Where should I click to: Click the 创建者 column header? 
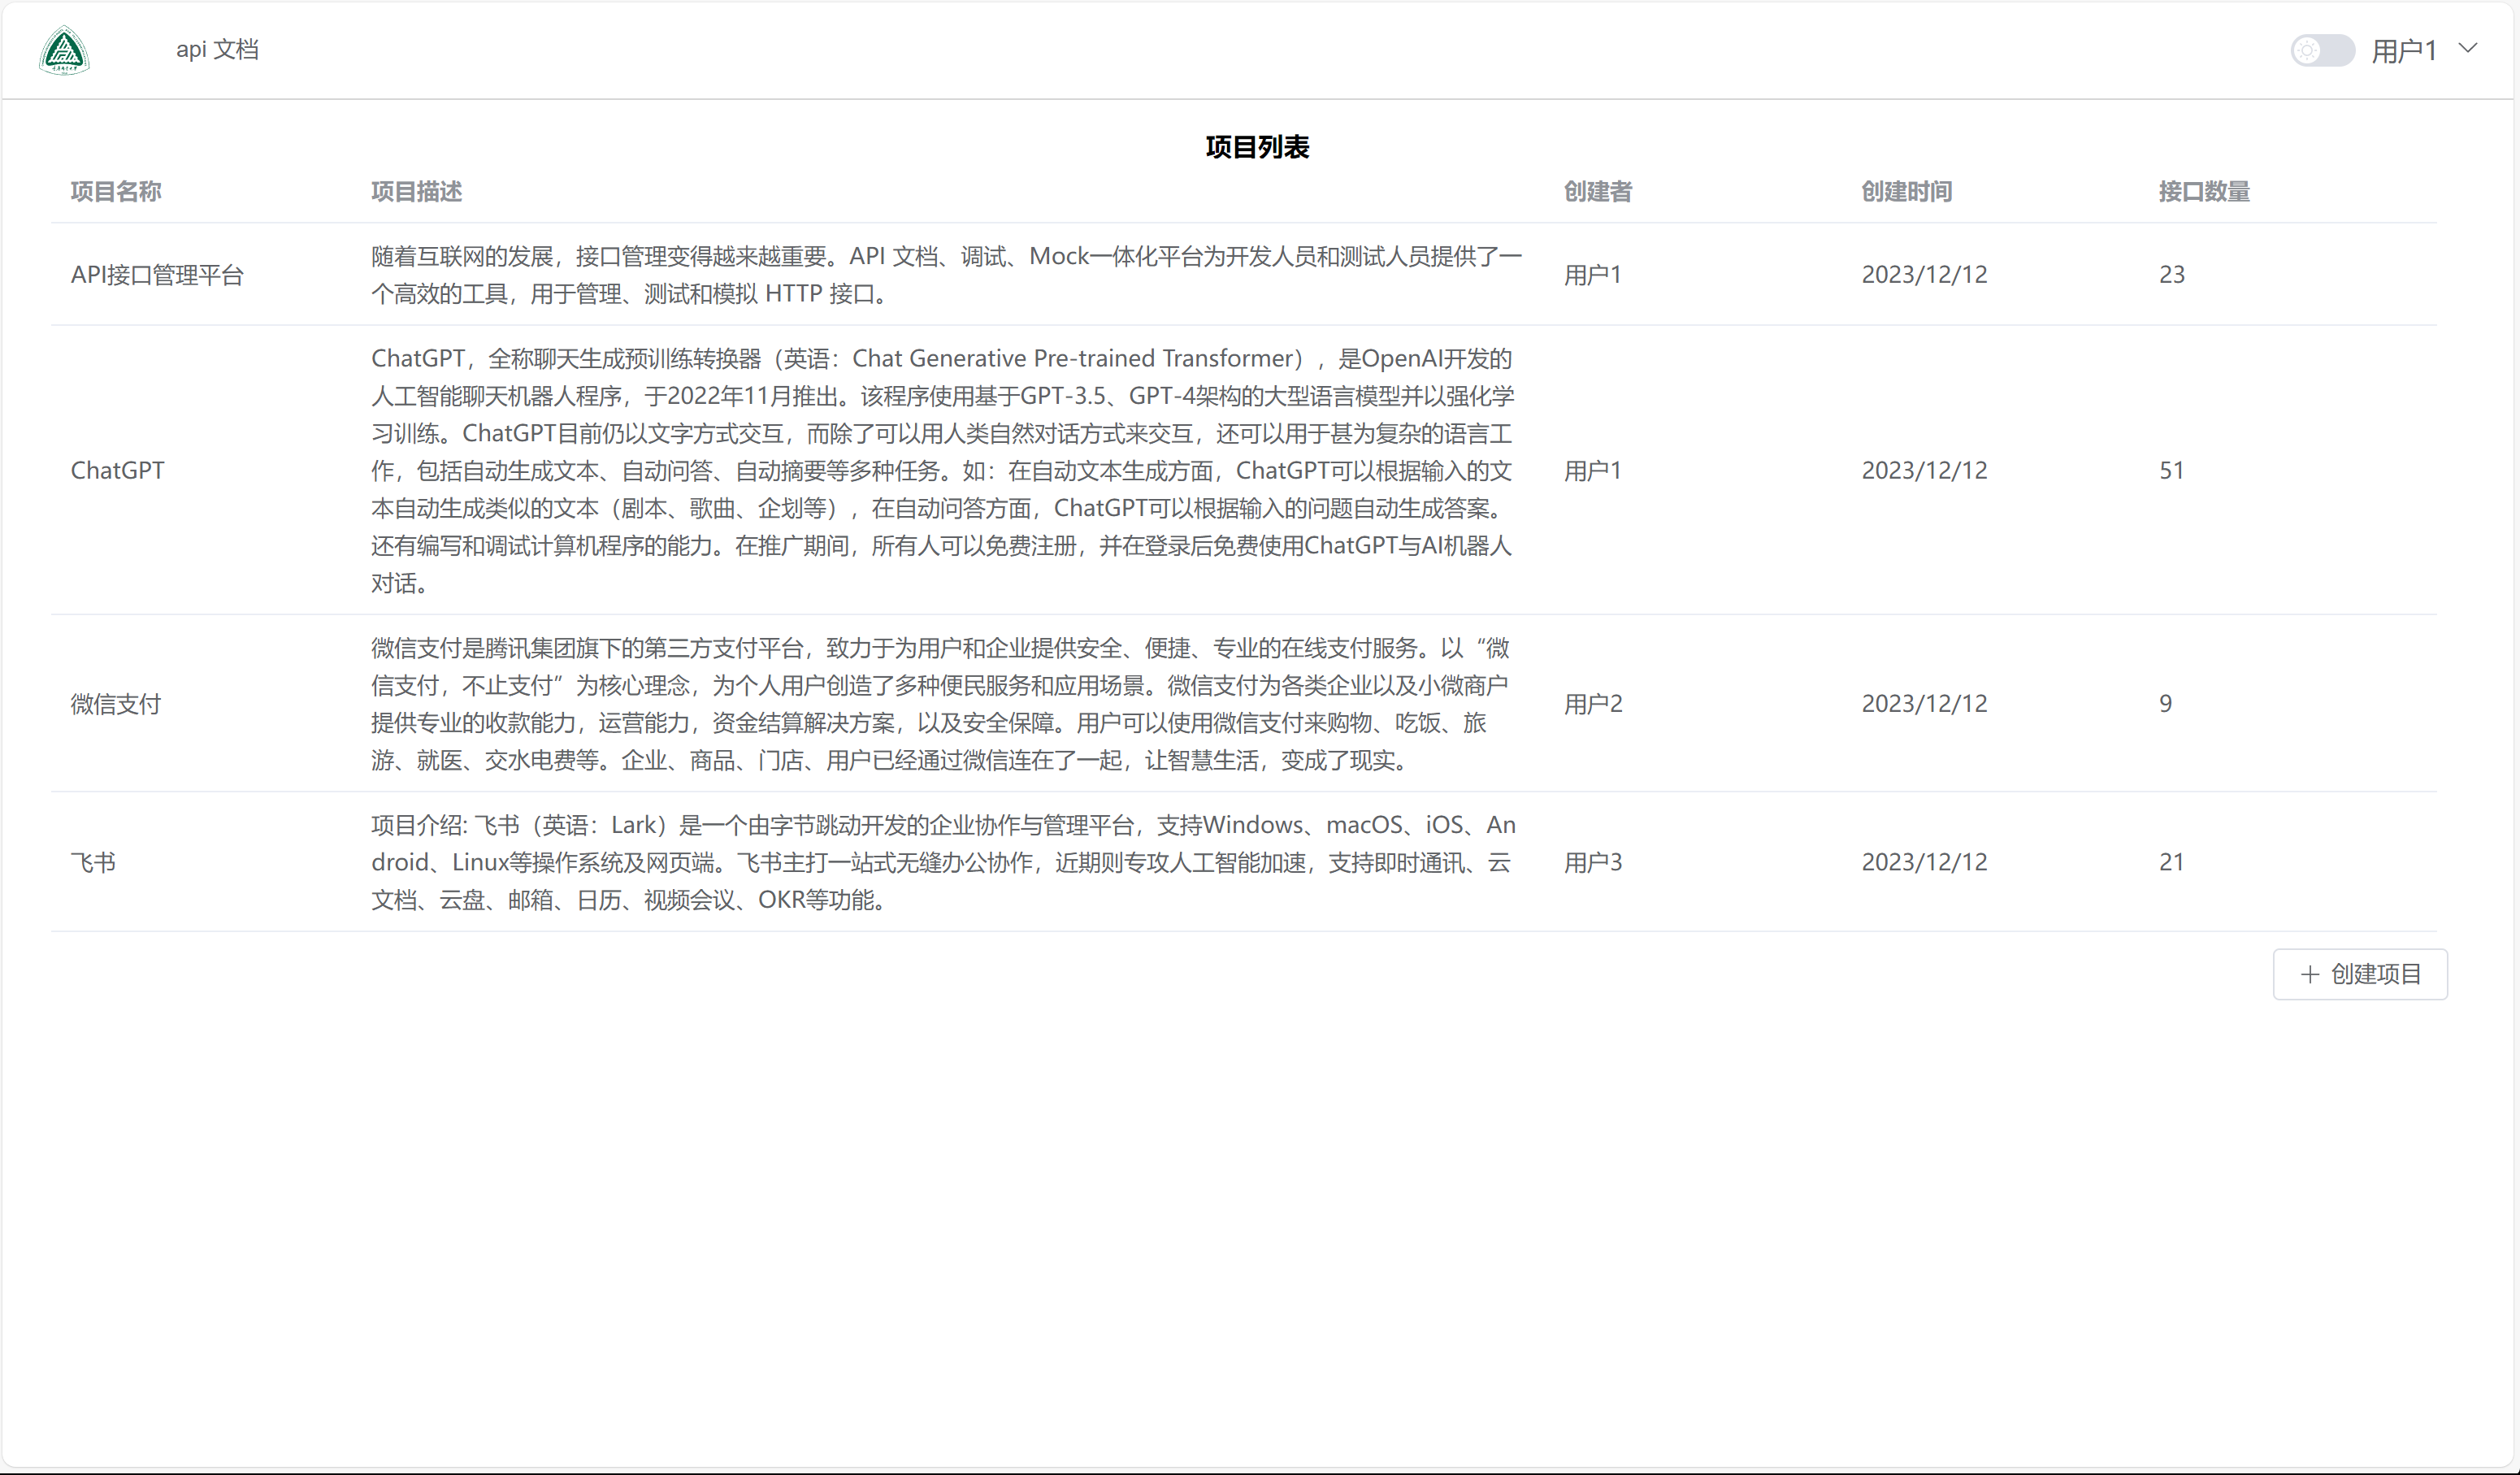coord(1597,192)
